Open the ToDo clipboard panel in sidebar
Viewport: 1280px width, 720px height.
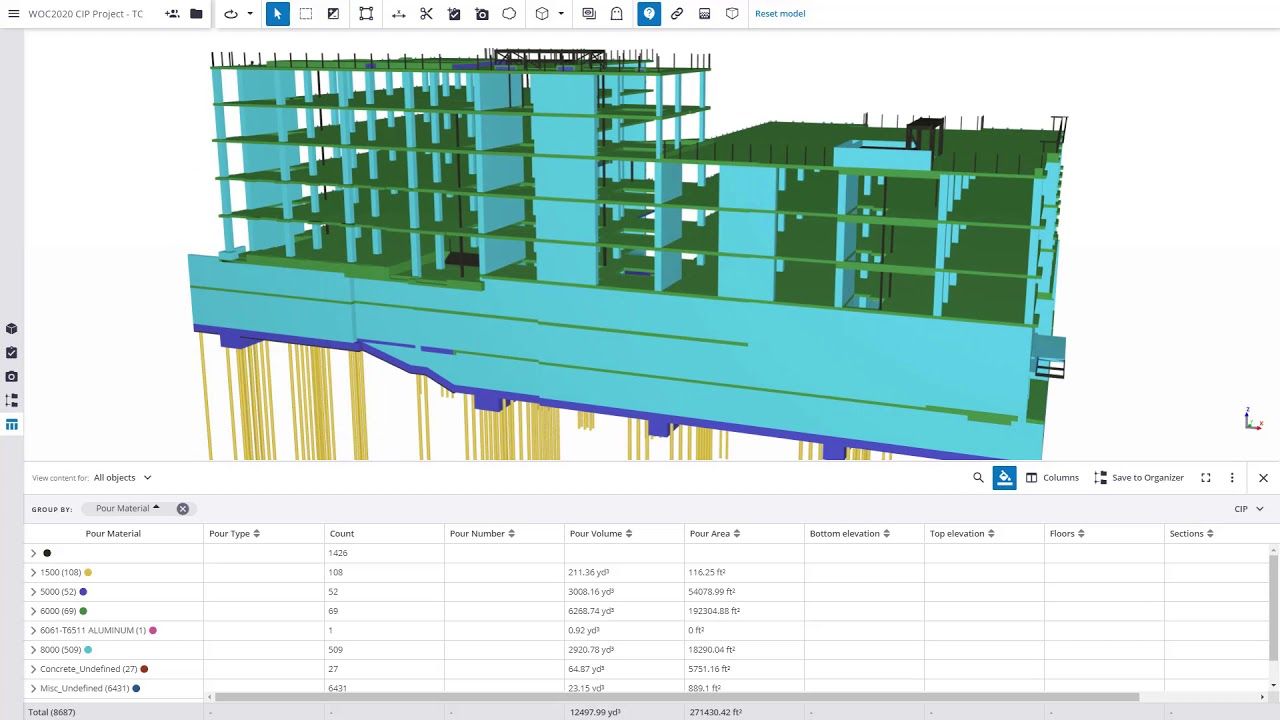pyautogui.click(x=11, y=353)
